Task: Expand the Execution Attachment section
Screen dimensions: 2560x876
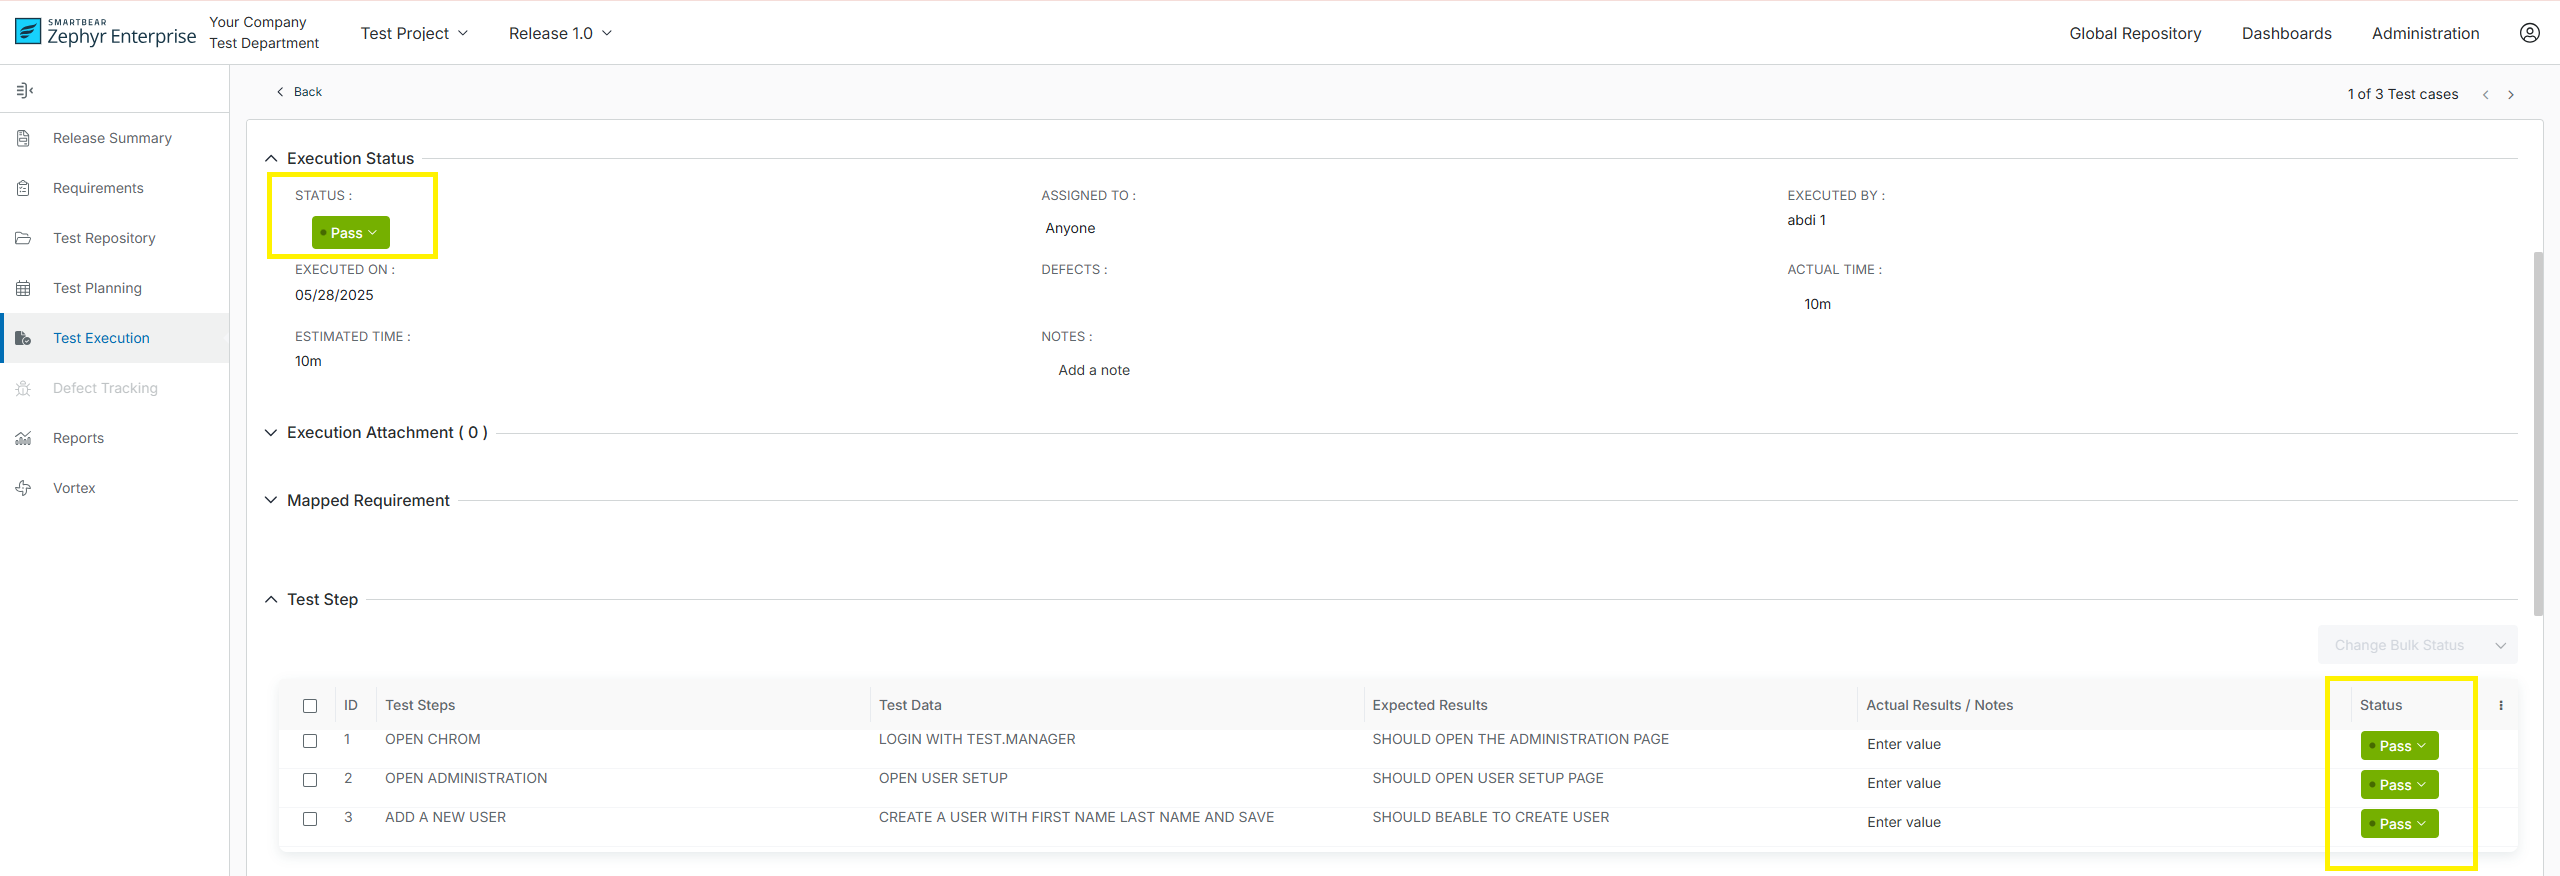Action: point(271,432)
